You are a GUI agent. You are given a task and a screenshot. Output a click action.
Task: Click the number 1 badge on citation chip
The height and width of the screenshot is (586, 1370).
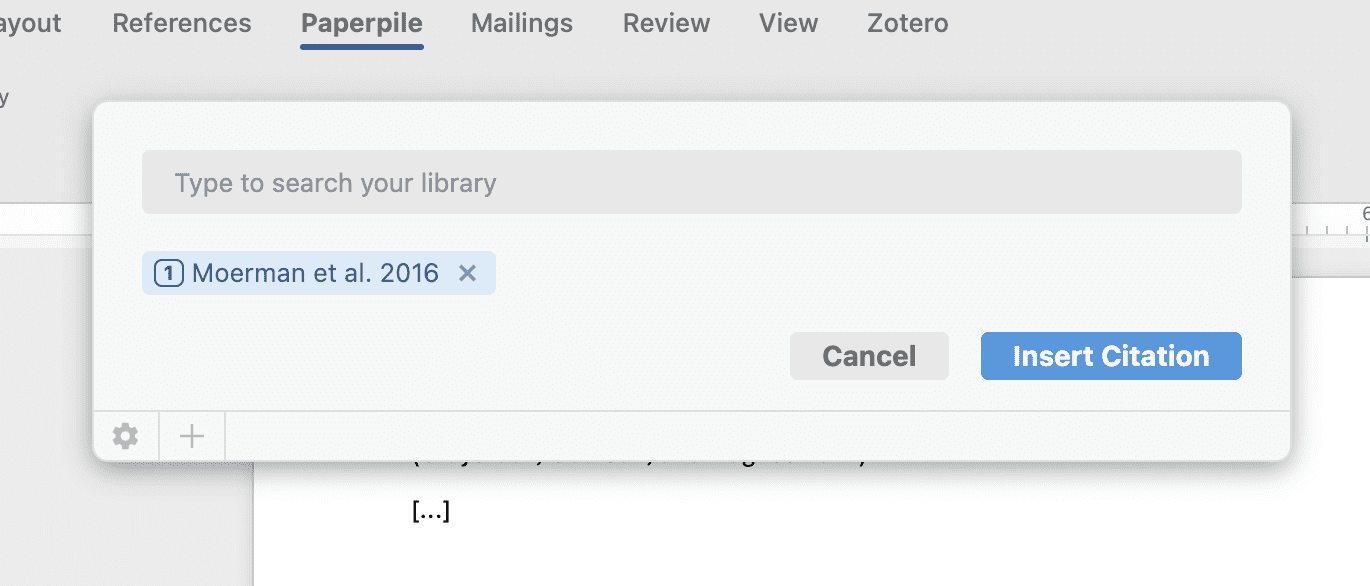point(169,273)
